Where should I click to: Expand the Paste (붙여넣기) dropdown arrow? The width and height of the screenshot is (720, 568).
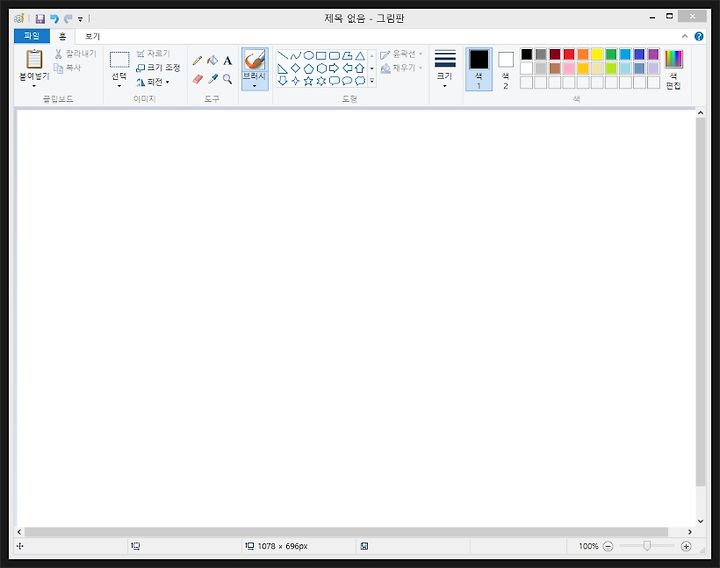pyautogui.click(x=34, y=86)
